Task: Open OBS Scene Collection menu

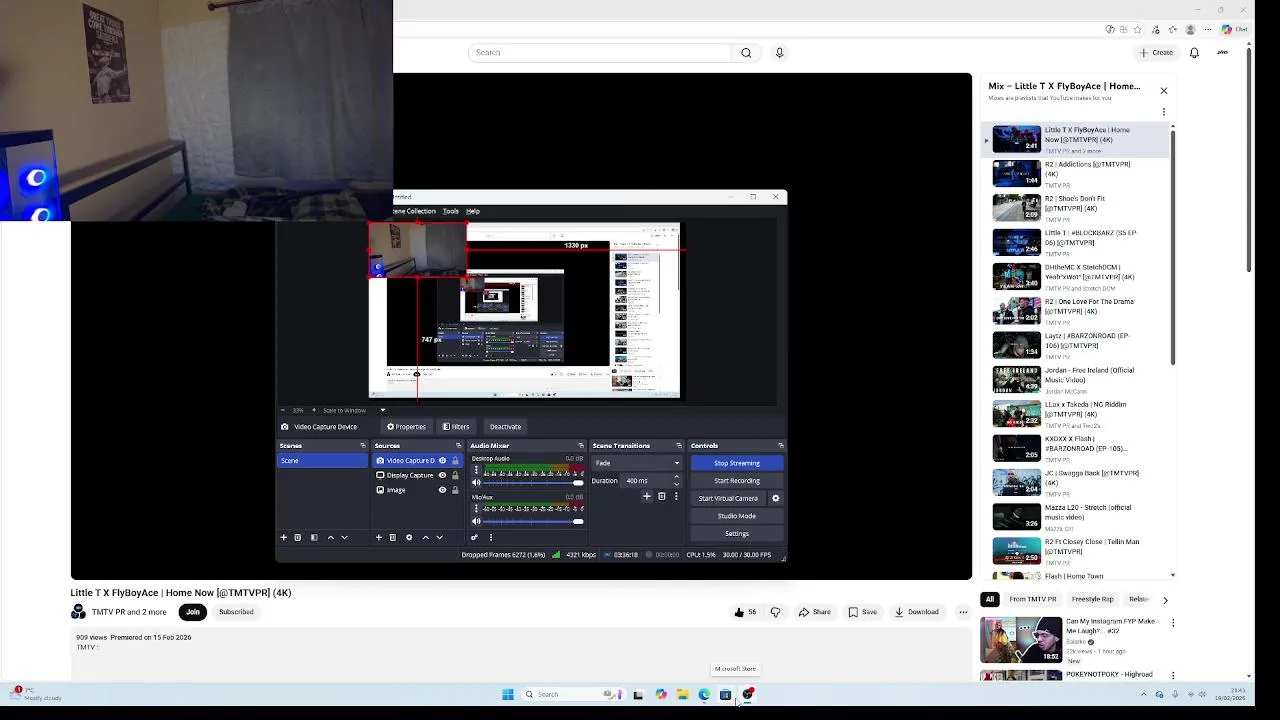Action: [415, 211]
